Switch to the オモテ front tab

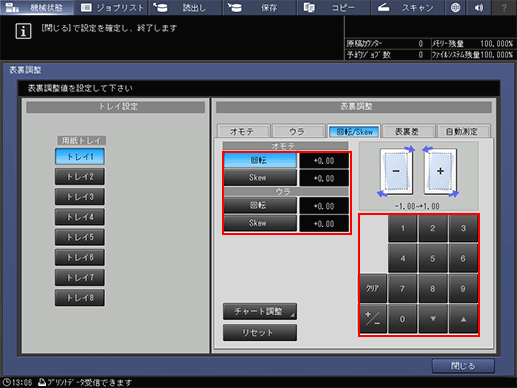(243, 131)
